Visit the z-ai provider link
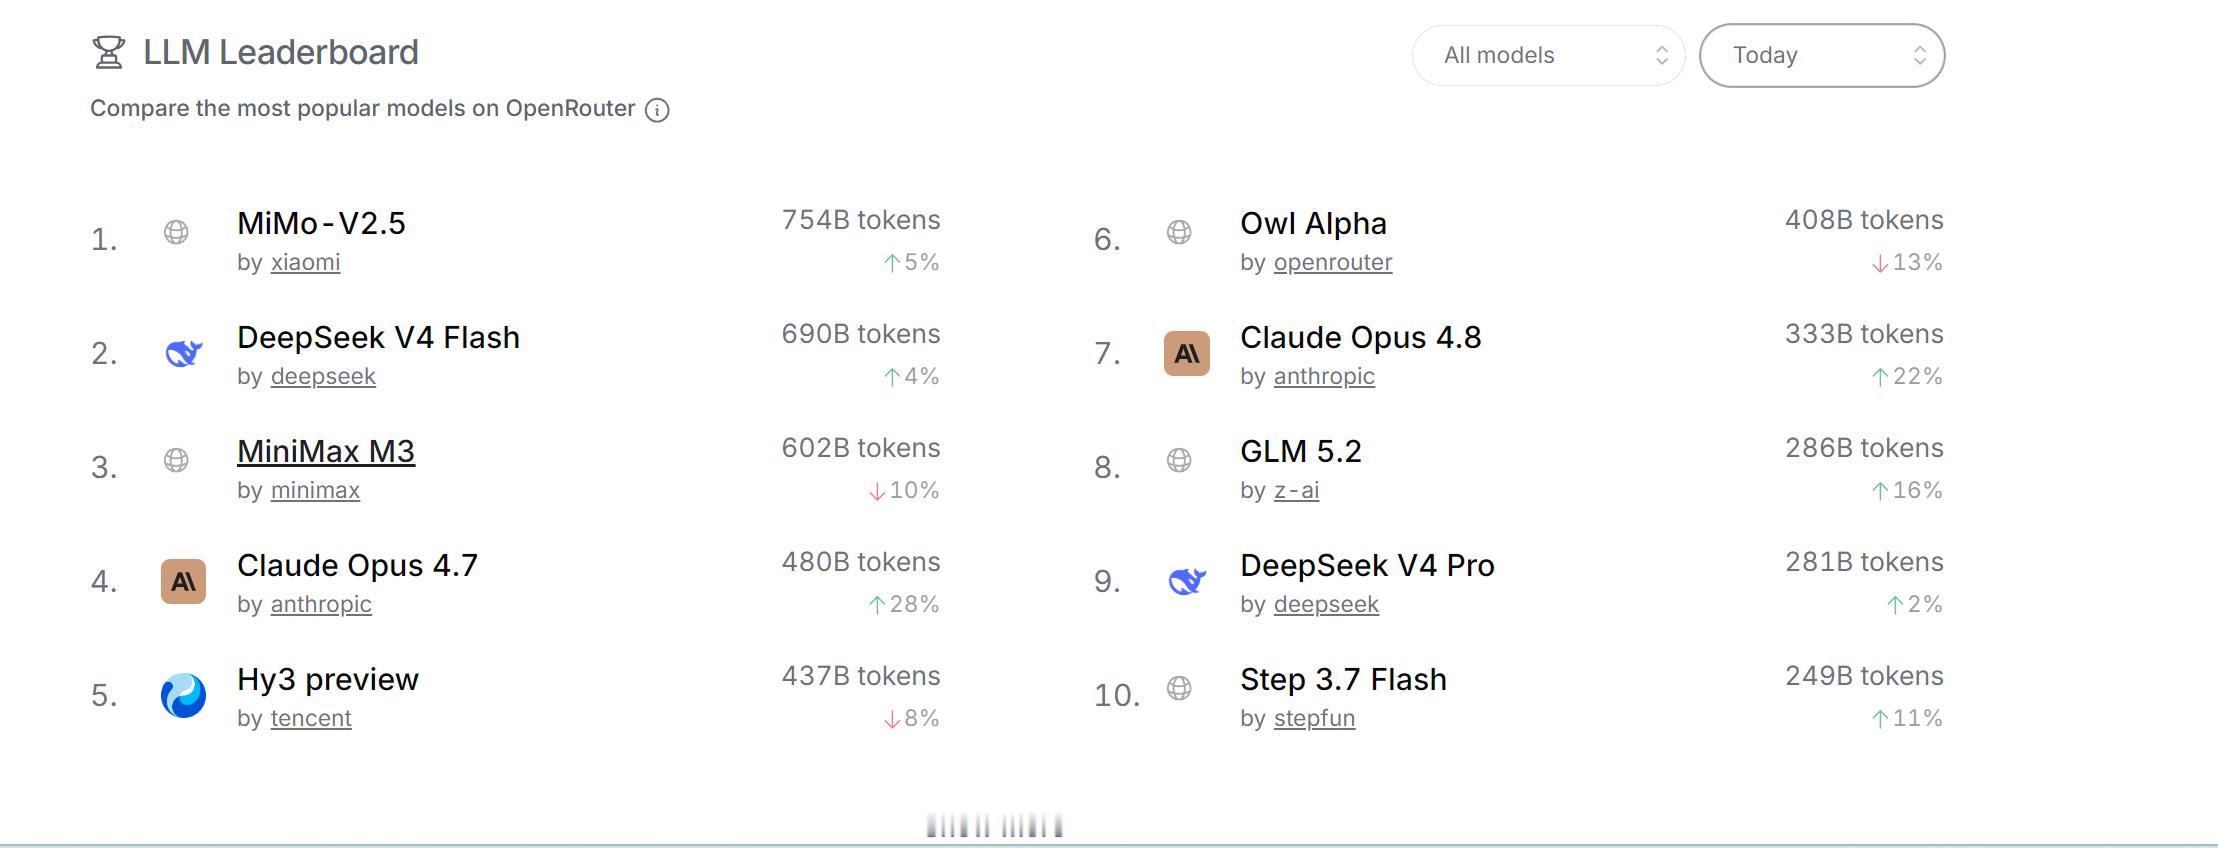 [x=1296, y=490]
